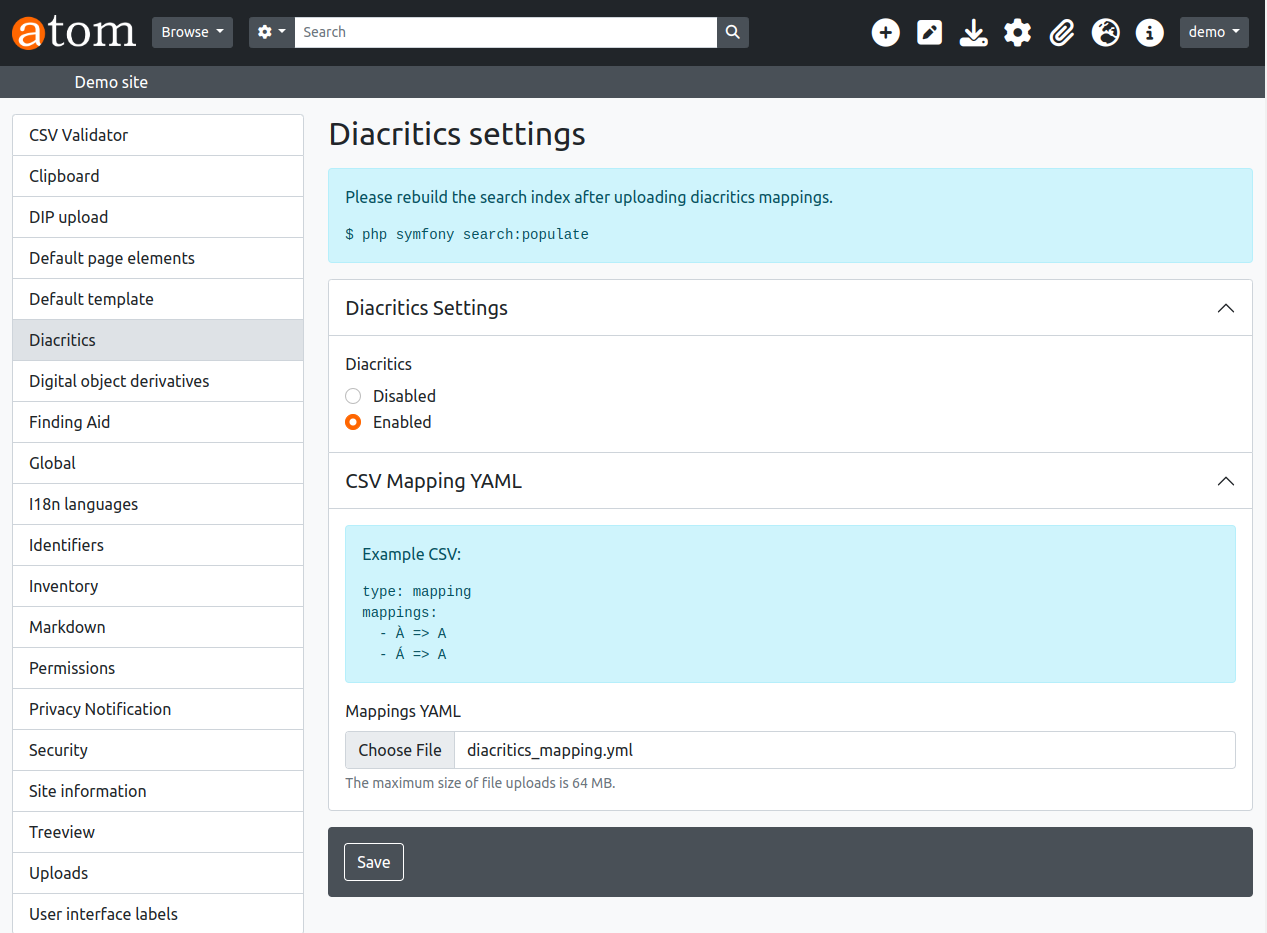Click the Save button
This screenshot has height=933, width=1267.
point(373,862)
